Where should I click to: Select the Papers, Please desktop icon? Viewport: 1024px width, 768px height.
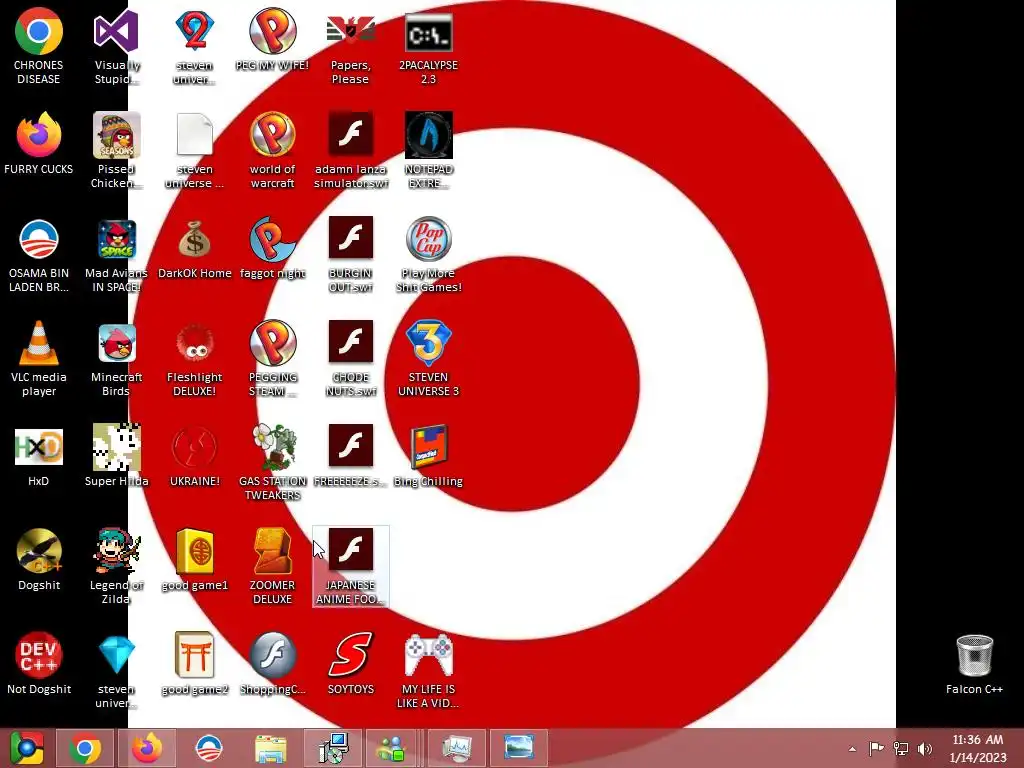coord(351,46)
